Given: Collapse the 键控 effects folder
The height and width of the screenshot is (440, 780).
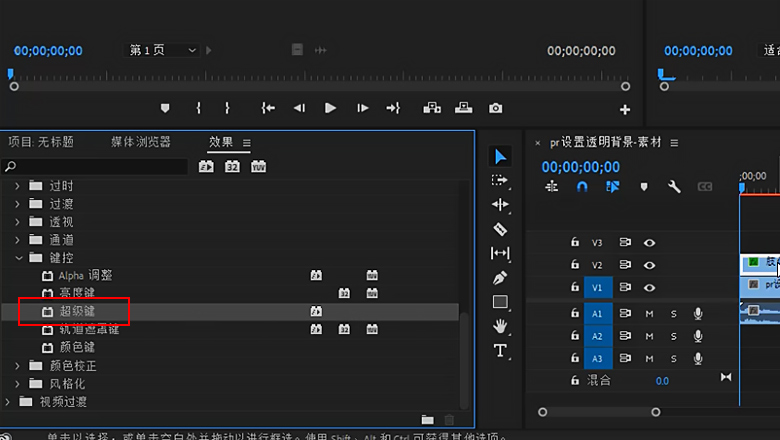Looking at the screenshot, I should [x=19, y=258].
